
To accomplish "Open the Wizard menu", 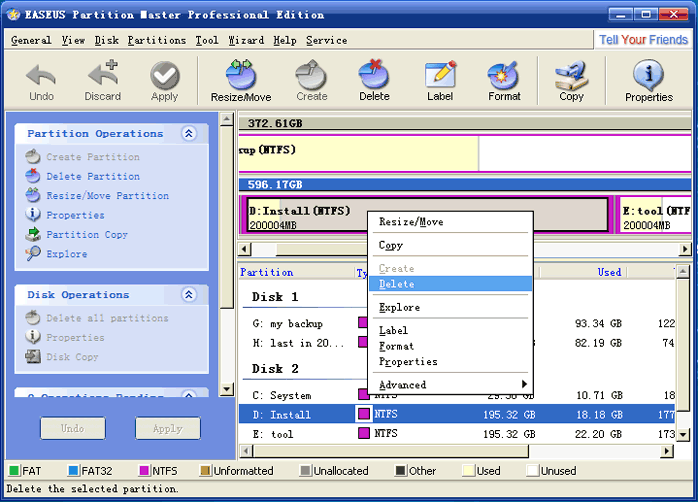I will click(246, 40).
